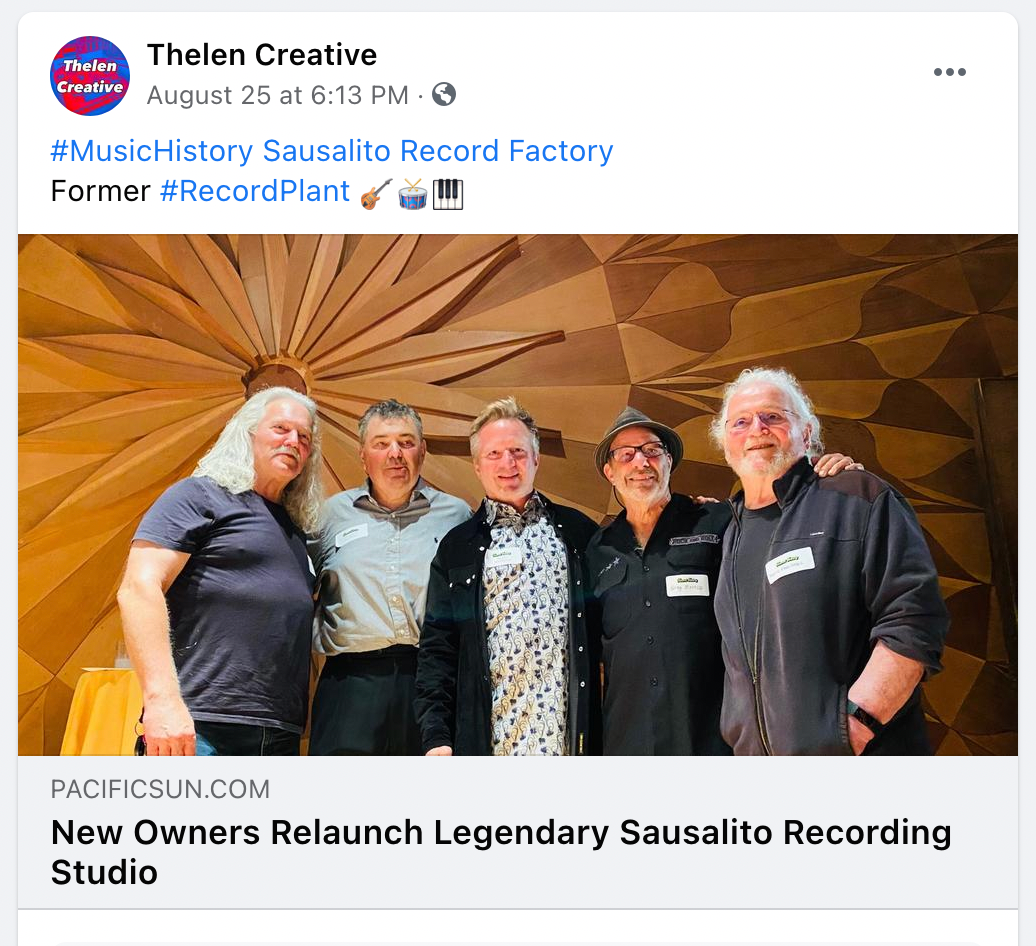Viewport: 1036px width, 946px height.
Task: Follow the #RecordPlant hashtag
Action: [x=255, y=191]
